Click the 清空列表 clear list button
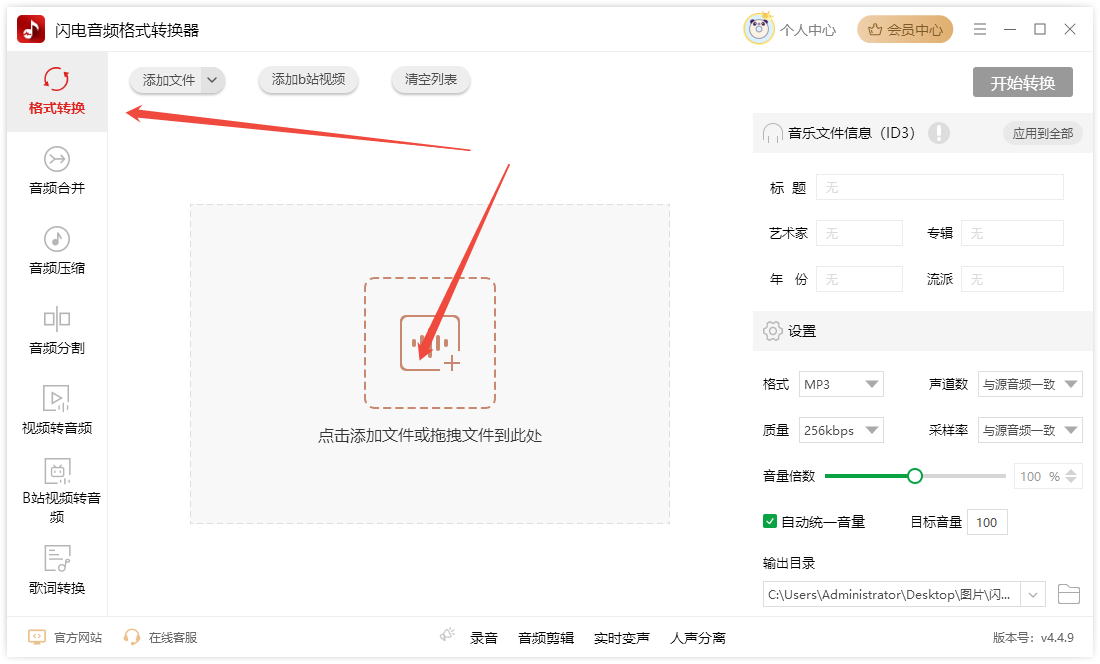 tap(431, 80)
